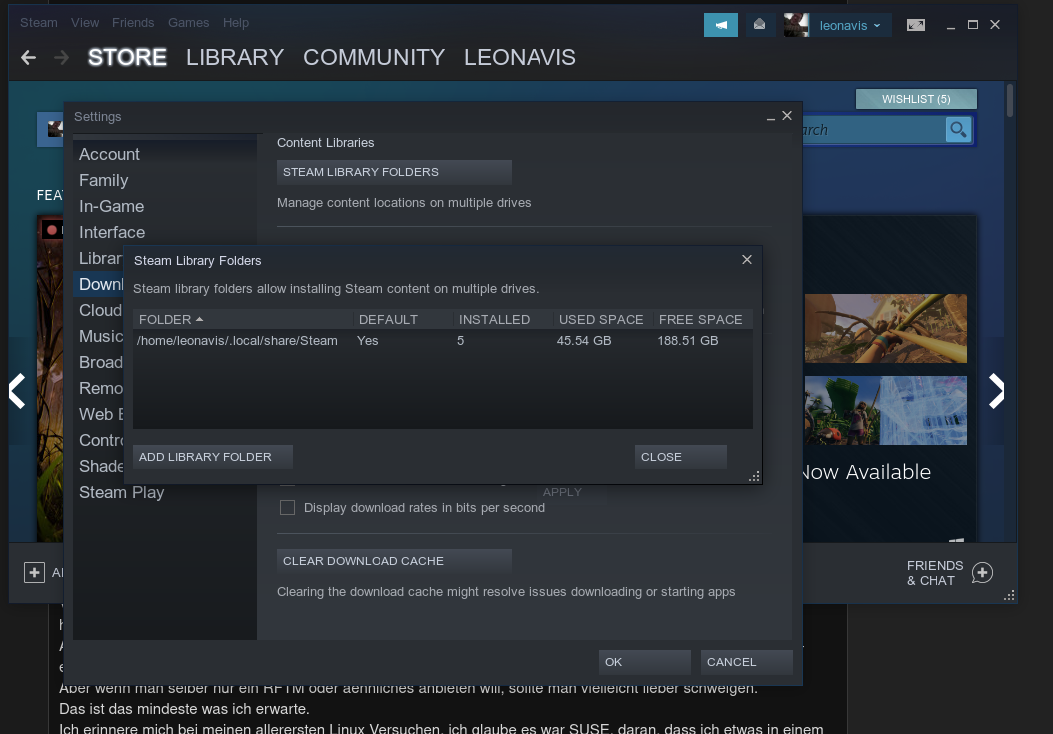The width and height of the screenshot is (1053, 734).
Task: Open the Steam Play settings category
Action: click(x=122, y=492)
